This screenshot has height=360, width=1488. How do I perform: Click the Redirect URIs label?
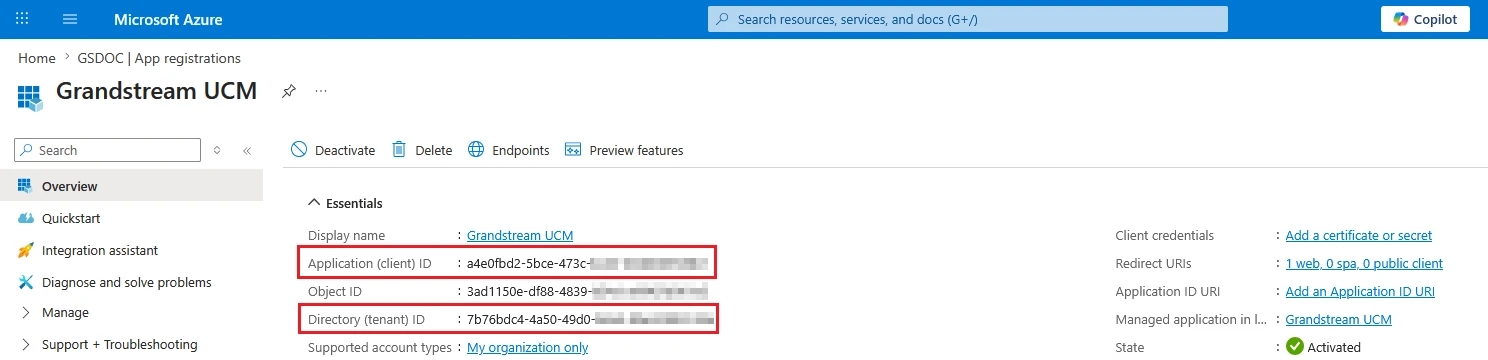(x=1153, y=263)
